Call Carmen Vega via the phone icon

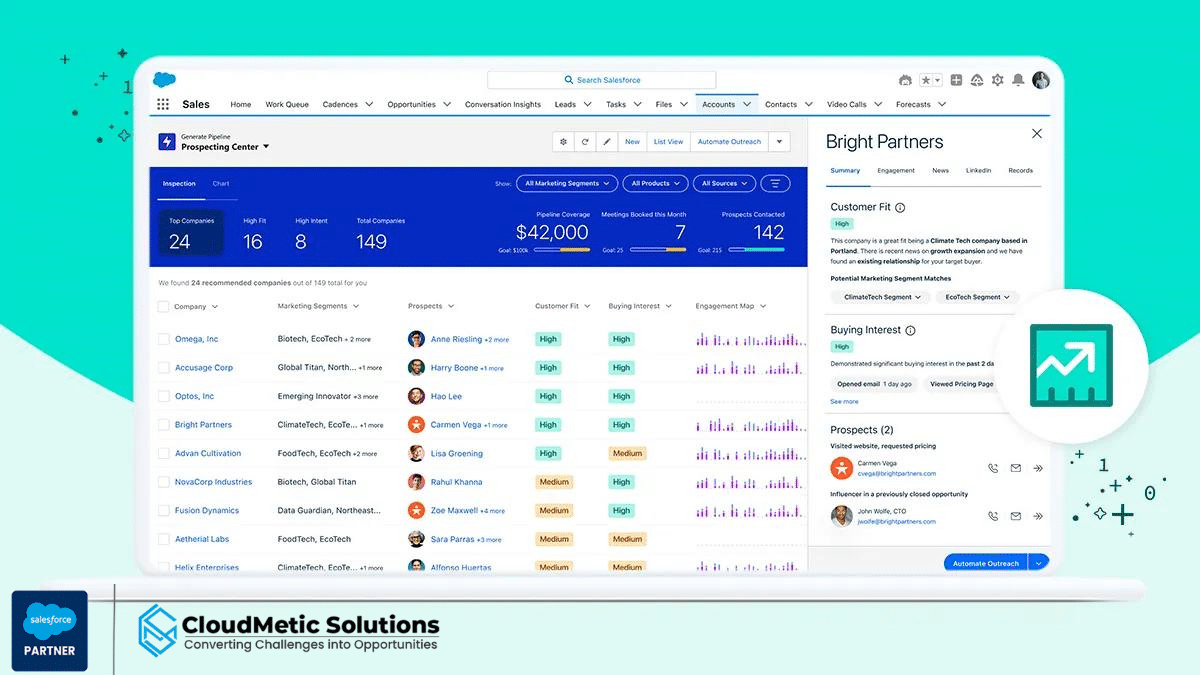[x=992, y=467]
